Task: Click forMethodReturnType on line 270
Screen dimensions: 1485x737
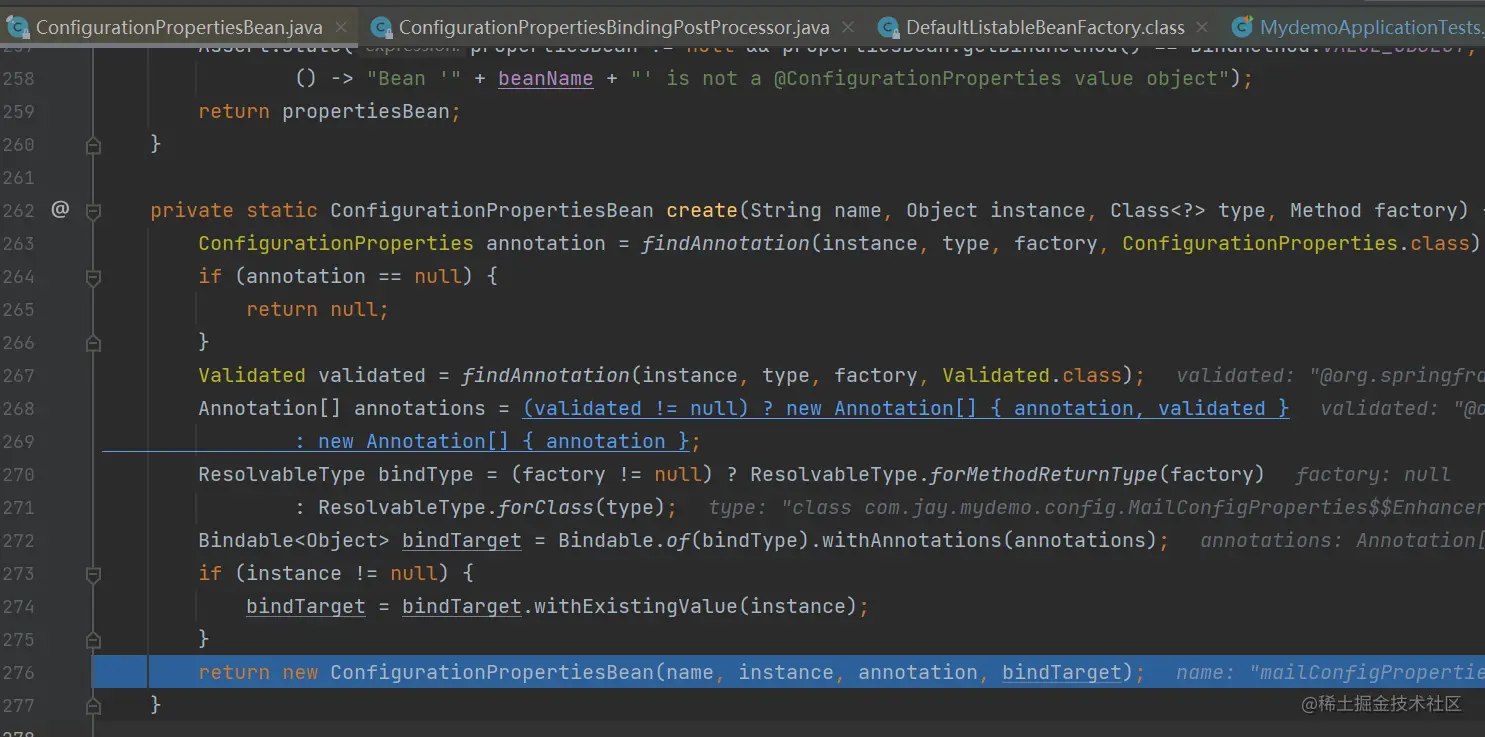Action: (1044, 474)
